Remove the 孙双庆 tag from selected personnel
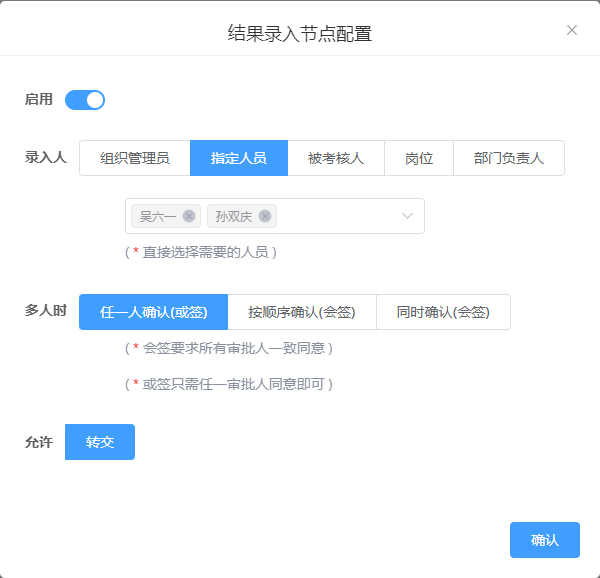 (265, 216)
